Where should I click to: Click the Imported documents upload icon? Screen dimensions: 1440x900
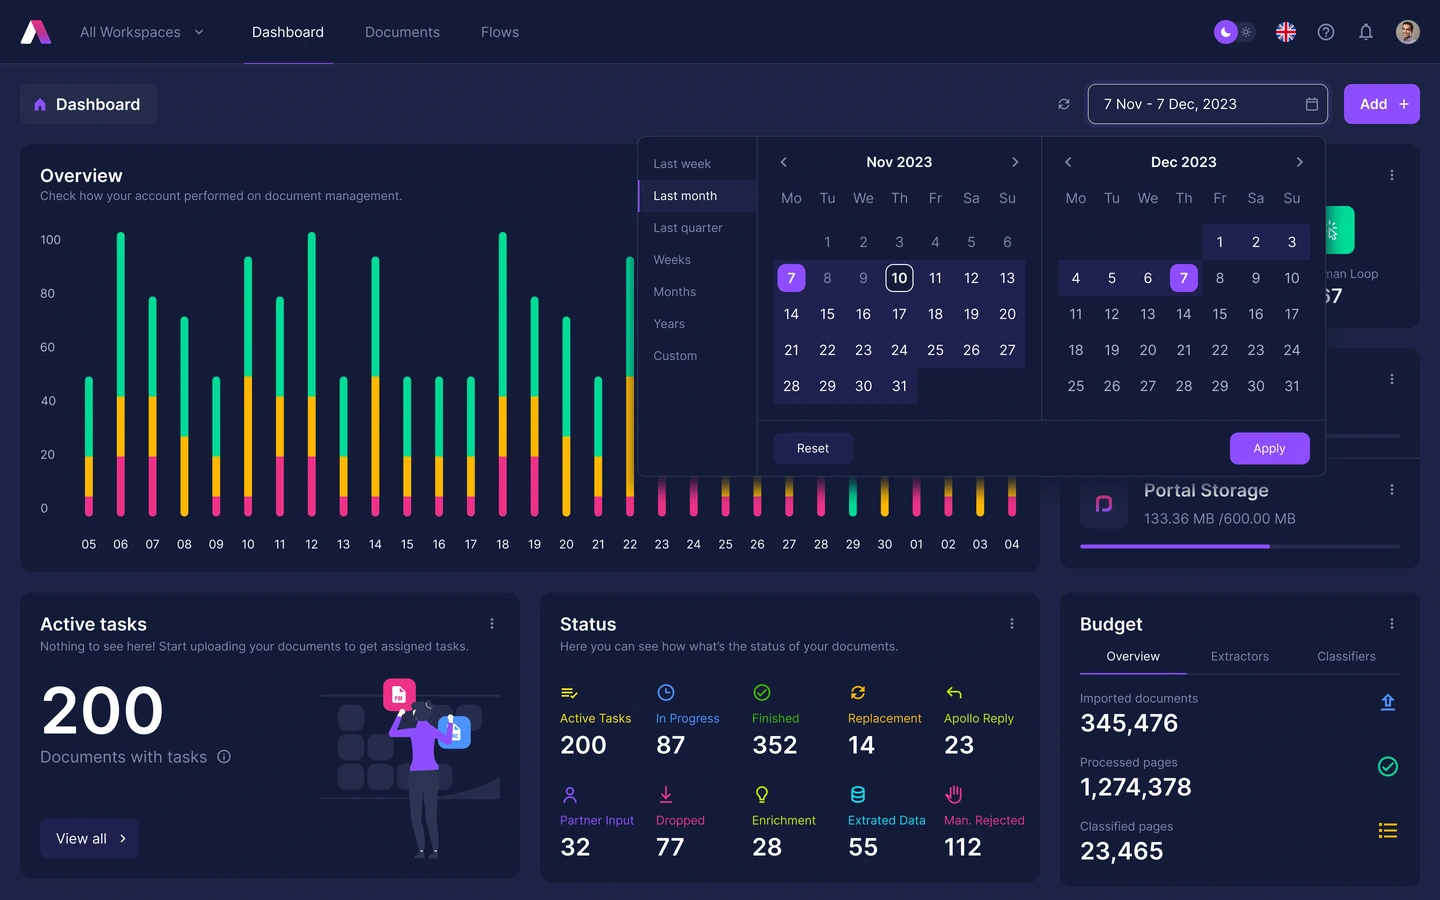(x=1388, y=702)
